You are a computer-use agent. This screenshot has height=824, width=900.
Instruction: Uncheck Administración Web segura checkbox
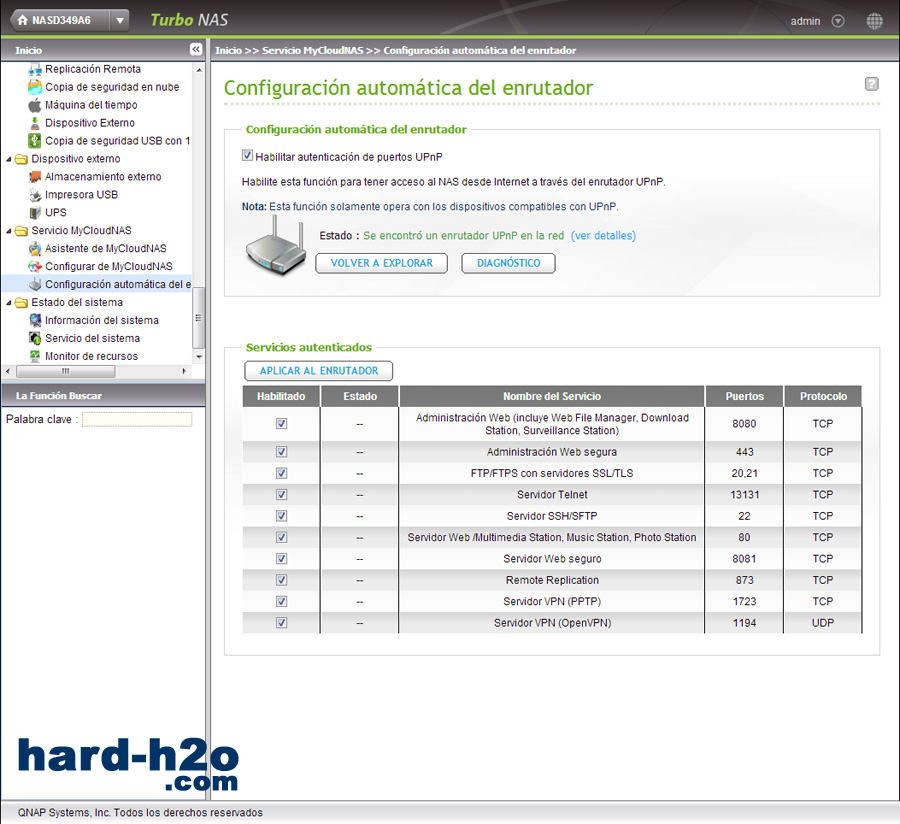point(281,452)
